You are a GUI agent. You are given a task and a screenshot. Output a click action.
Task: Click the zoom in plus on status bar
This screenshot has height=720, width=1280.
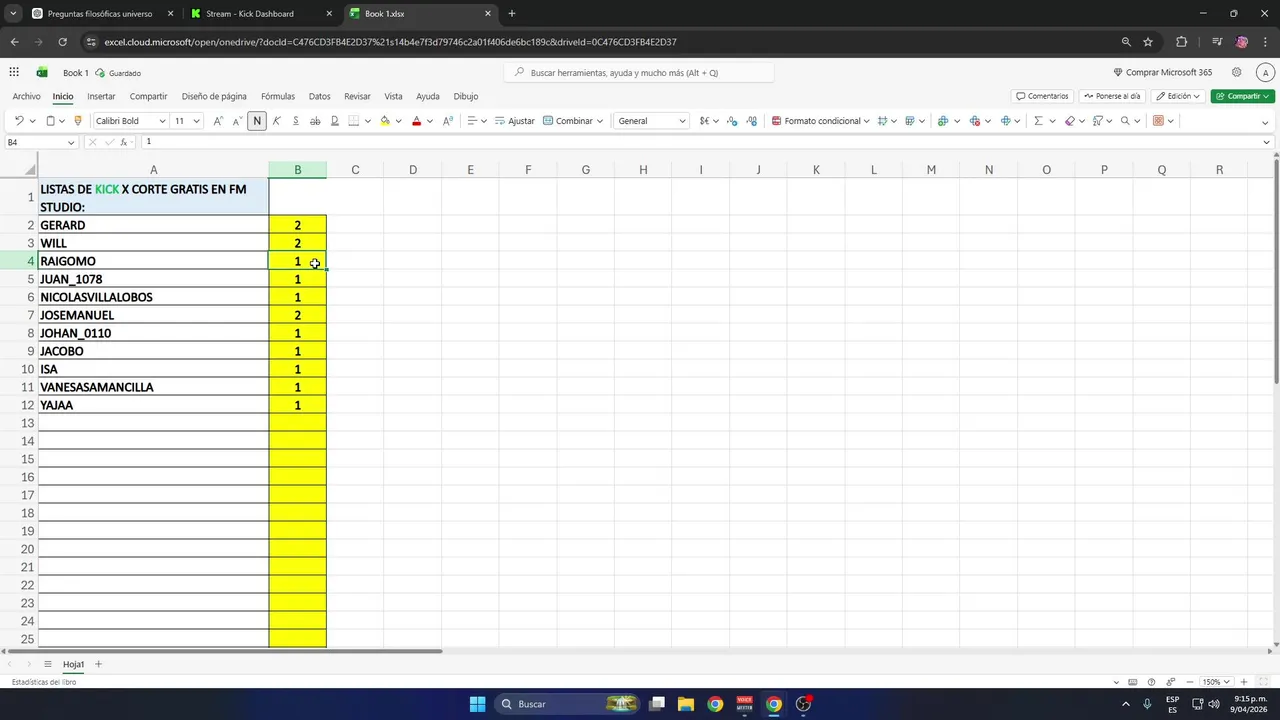(x=1244, y=682)
